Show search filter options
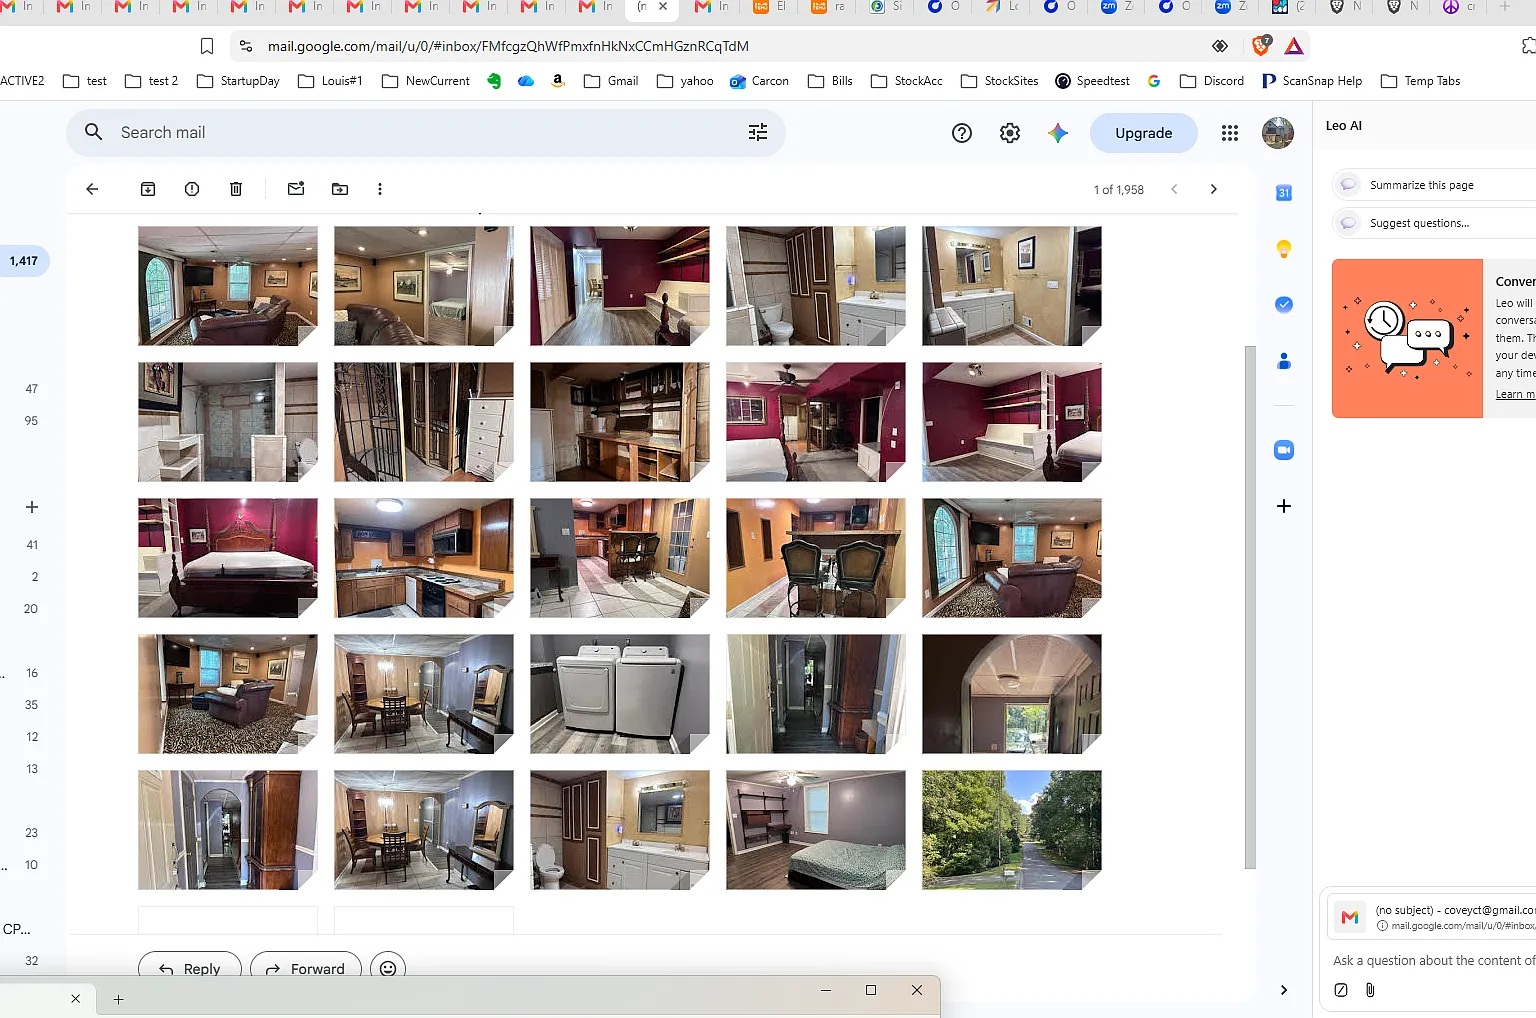The height and width of the screenshot is (1018, 1536). click(758, 132)
